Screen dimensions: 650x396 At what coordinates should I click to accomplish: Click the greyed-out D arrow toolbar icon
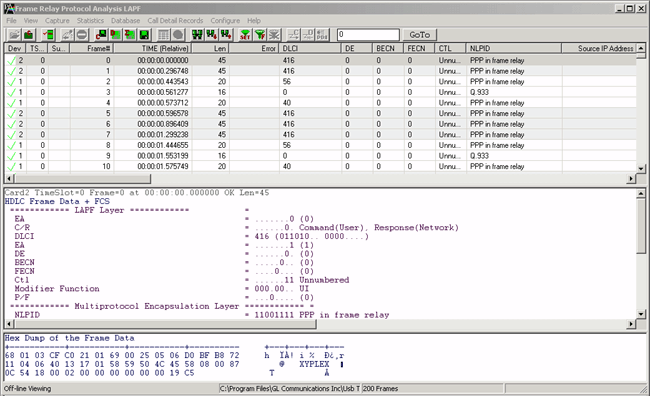(308, 34)
